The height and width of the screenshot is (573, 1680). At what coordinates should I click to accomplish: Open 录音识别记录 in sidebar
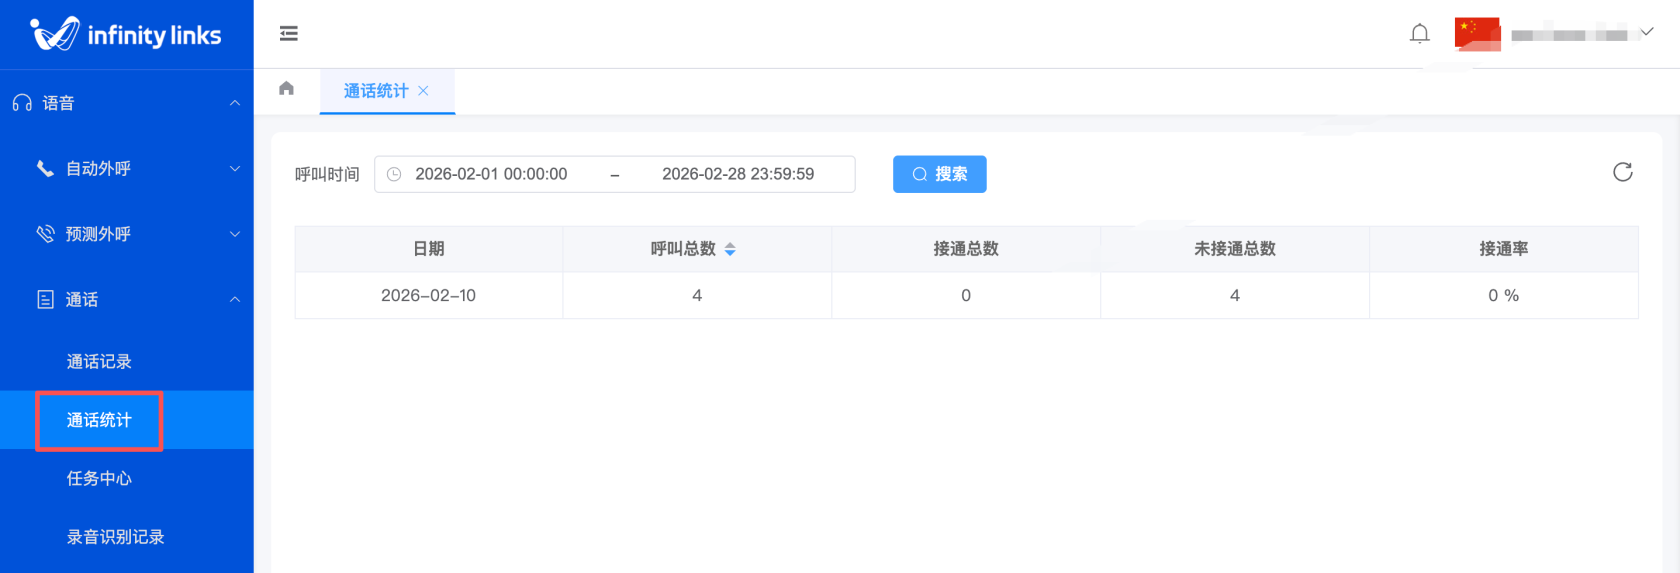115,537
